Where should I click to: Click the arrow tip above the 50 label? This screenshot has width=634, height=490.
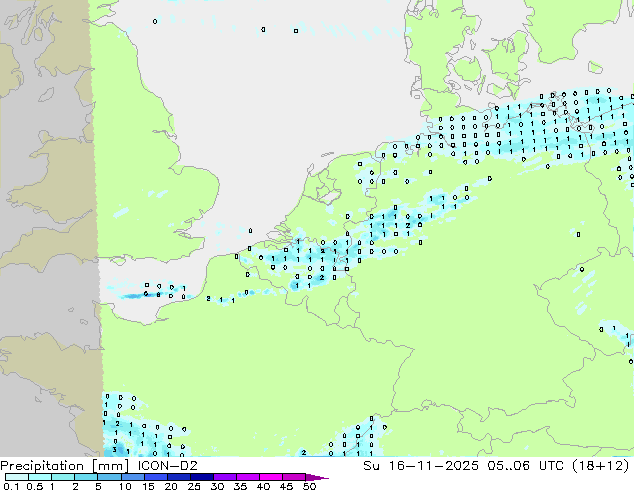click(x=317, y=478)
